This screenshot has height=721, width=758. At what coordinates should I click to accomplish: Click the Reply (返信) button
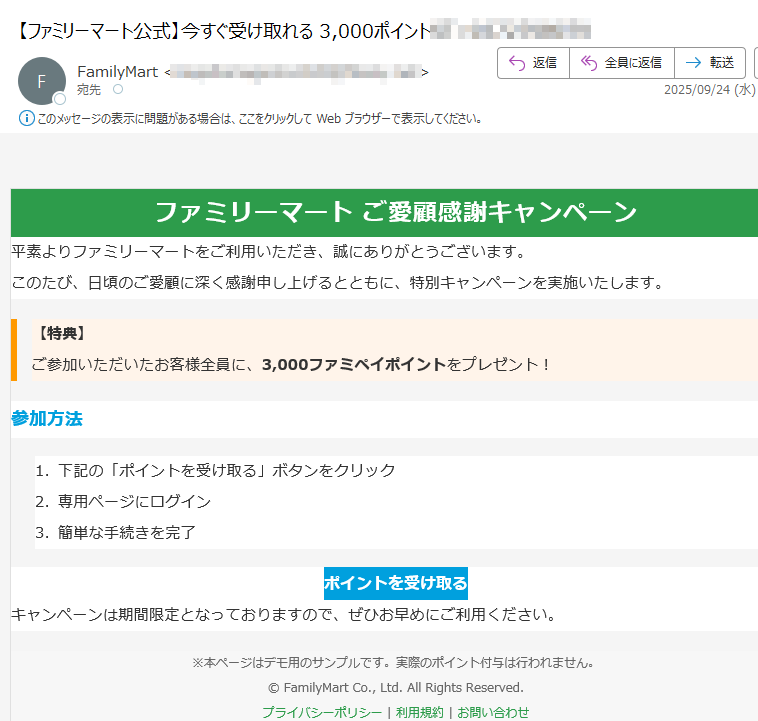tap(533, 62)
